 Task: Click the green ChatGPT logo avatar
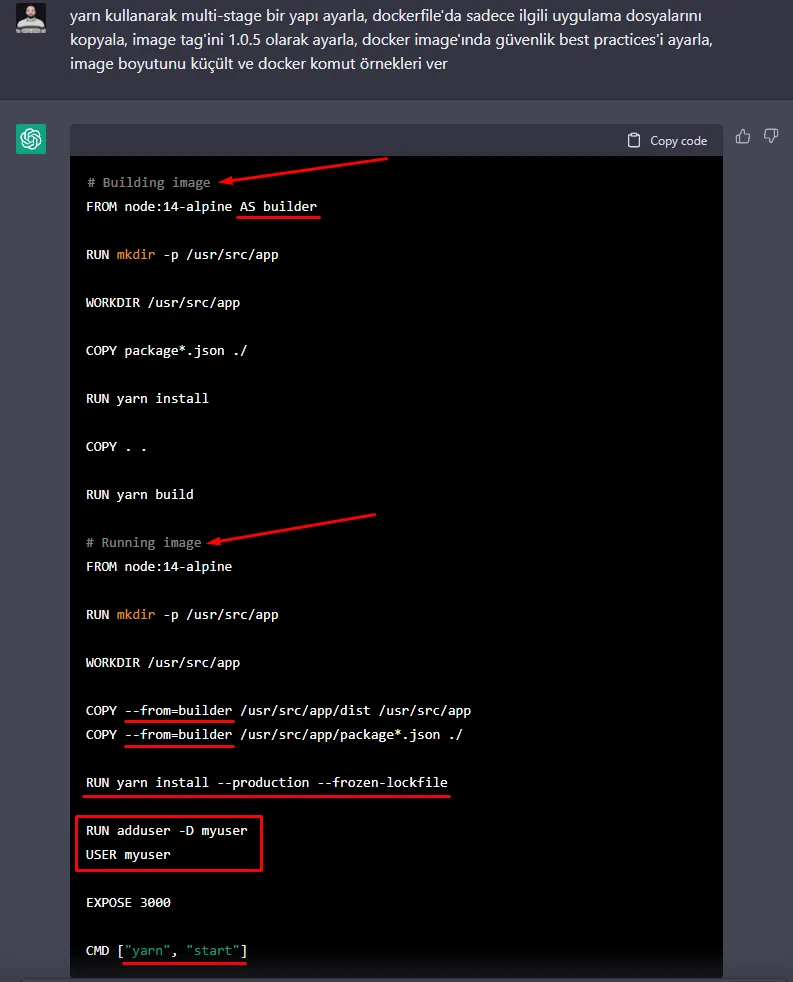(31, 139)
